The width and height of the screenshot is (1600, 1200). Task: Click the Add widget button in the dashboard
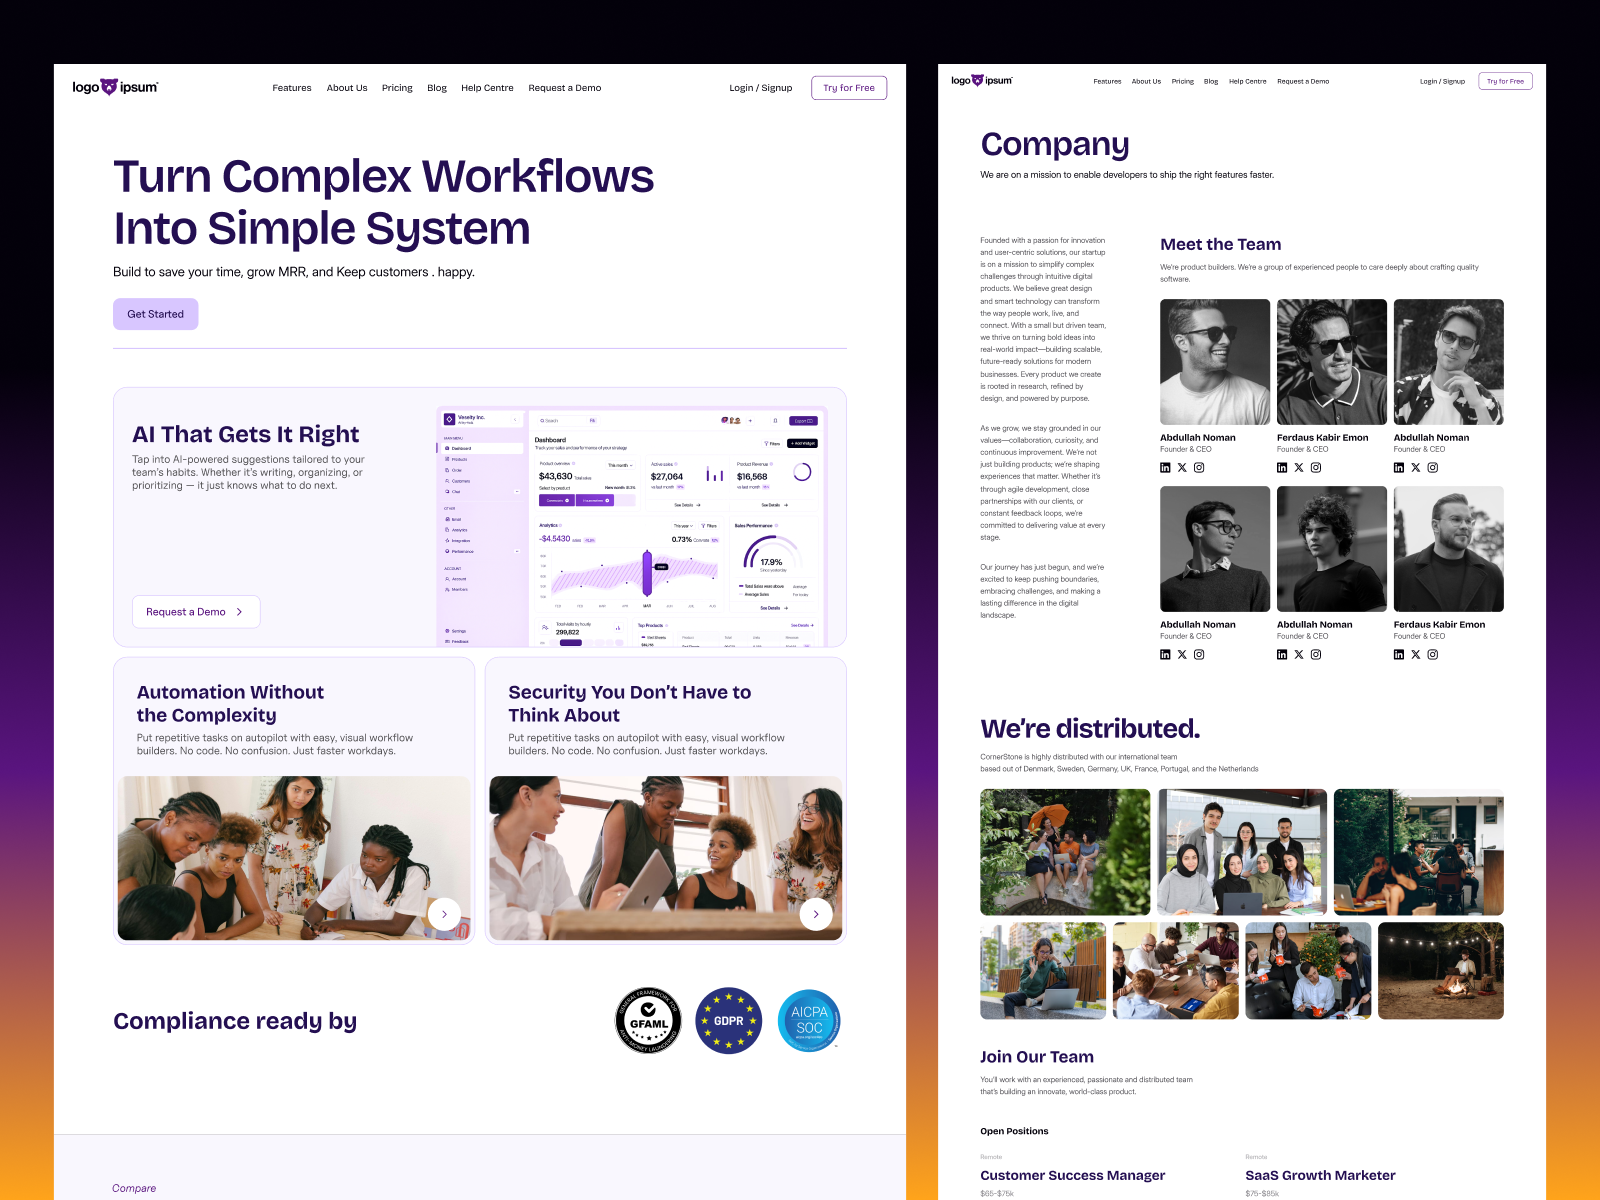[x=803, y=443]
